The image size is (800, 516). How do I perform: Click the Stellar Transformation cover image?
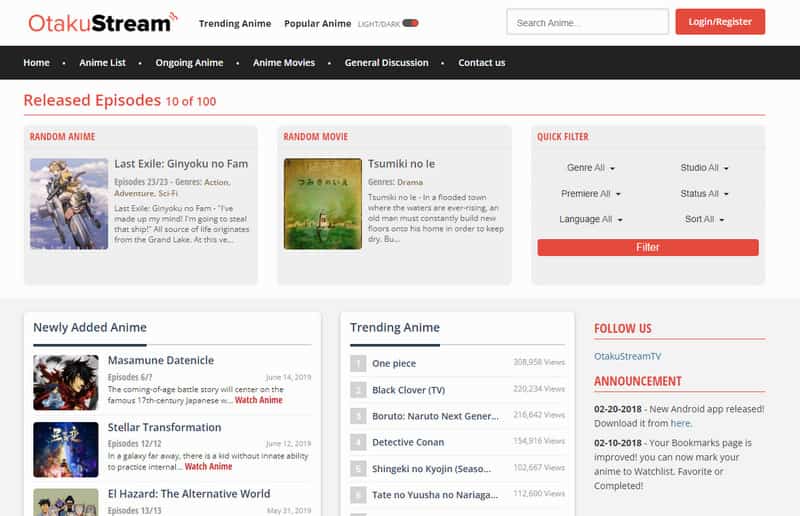point(66,449)
